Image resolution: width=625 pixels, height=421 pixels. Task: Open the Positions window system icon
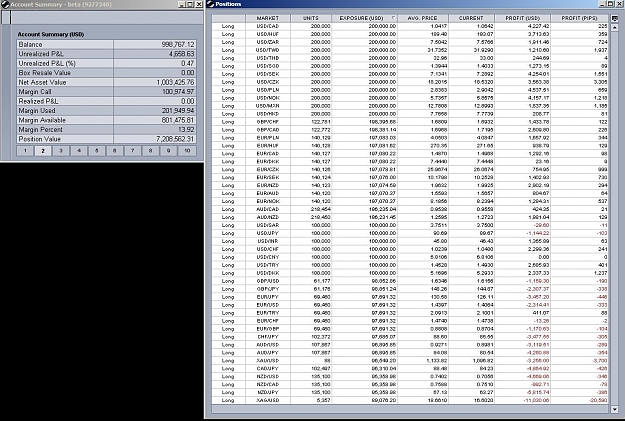210,4
